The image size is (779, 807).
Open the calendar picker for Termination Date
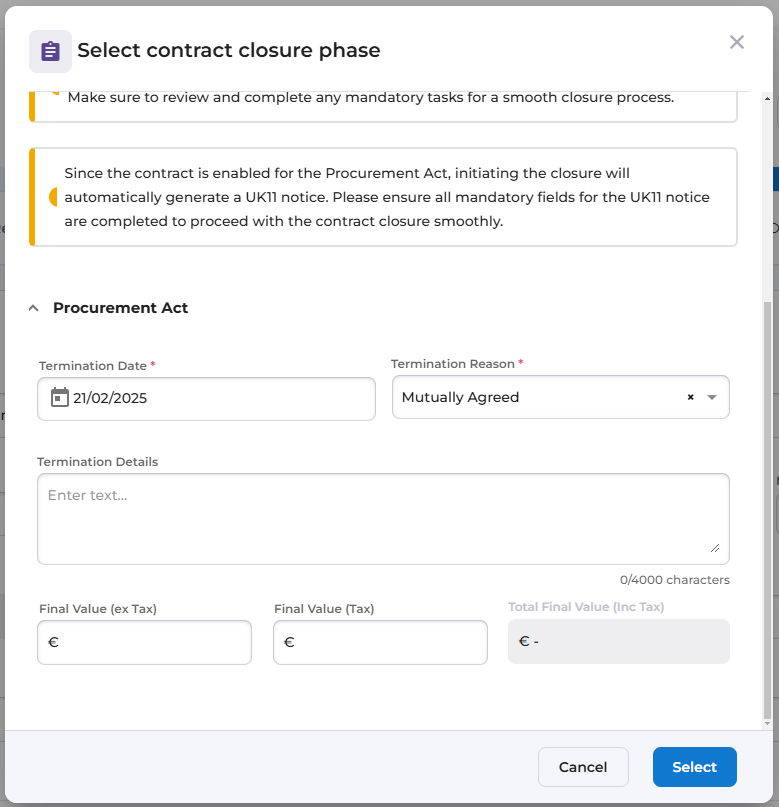click(x=59, y=397)
